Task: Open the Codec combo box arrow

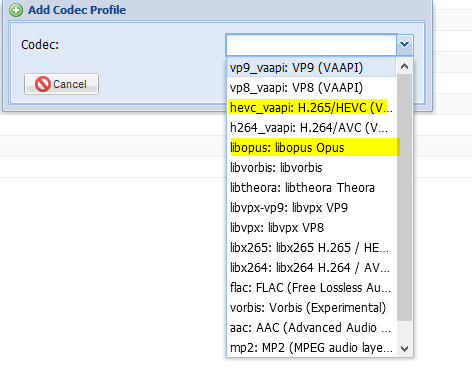Action: tap(405, 44)
